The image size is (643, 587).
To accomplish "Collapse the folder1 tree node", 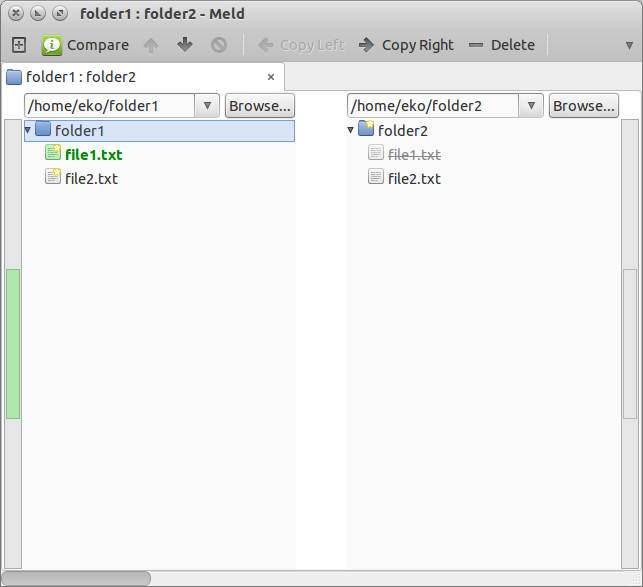I will (x=28, y=130).
